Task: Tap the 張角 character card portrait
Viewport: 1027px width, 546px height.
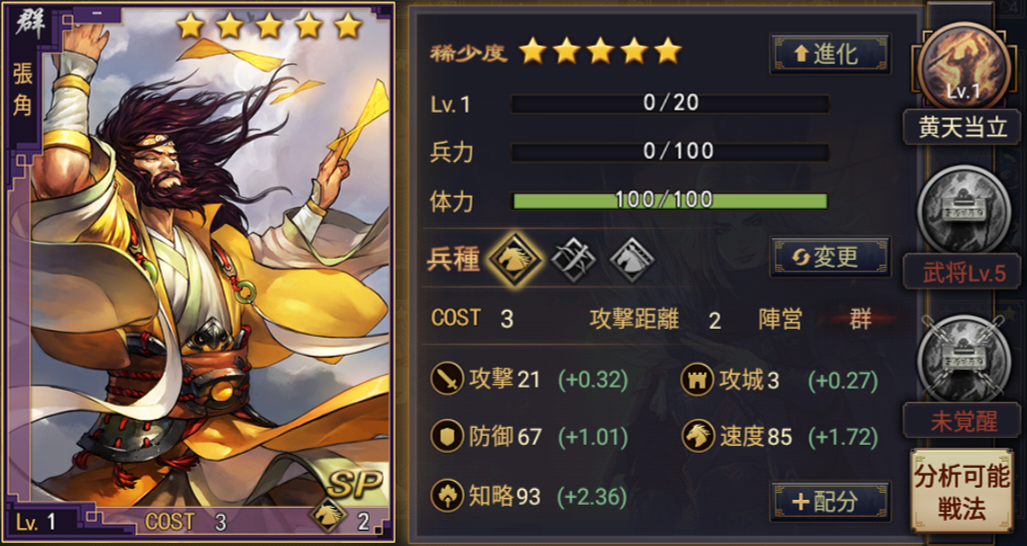Action: click(x=200, y=272)
